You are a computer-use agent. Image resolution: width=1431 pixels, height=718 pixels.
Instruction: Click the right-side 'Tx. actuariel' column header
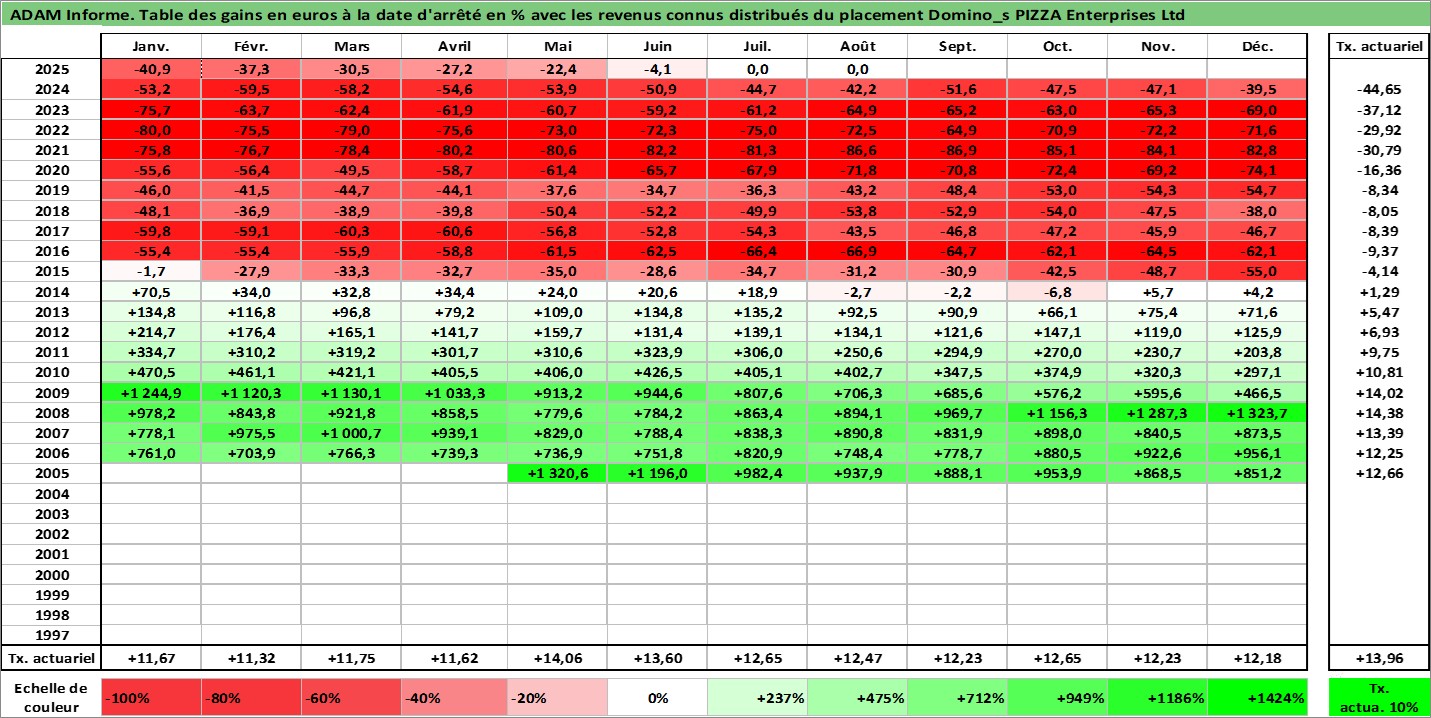coord(1379,47)
